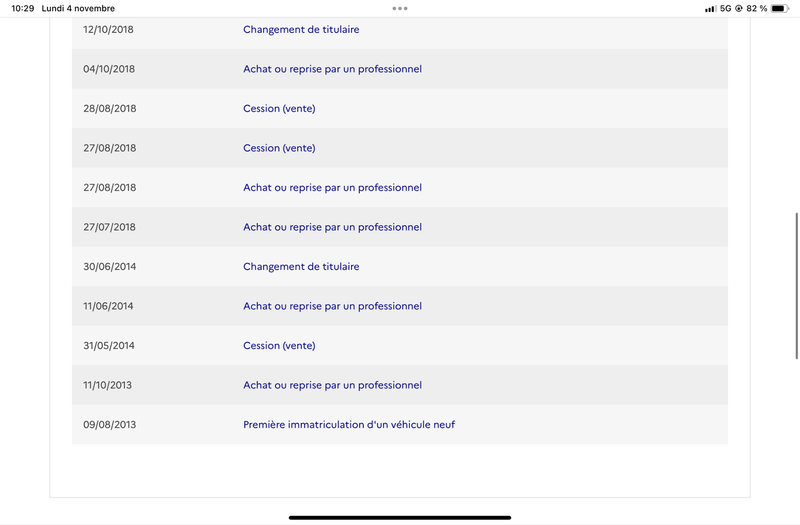This screenshot has height=525, width=800.
Task: Open Achat ou reprise entry dated 11/06/2014
Action: (332, 306)
